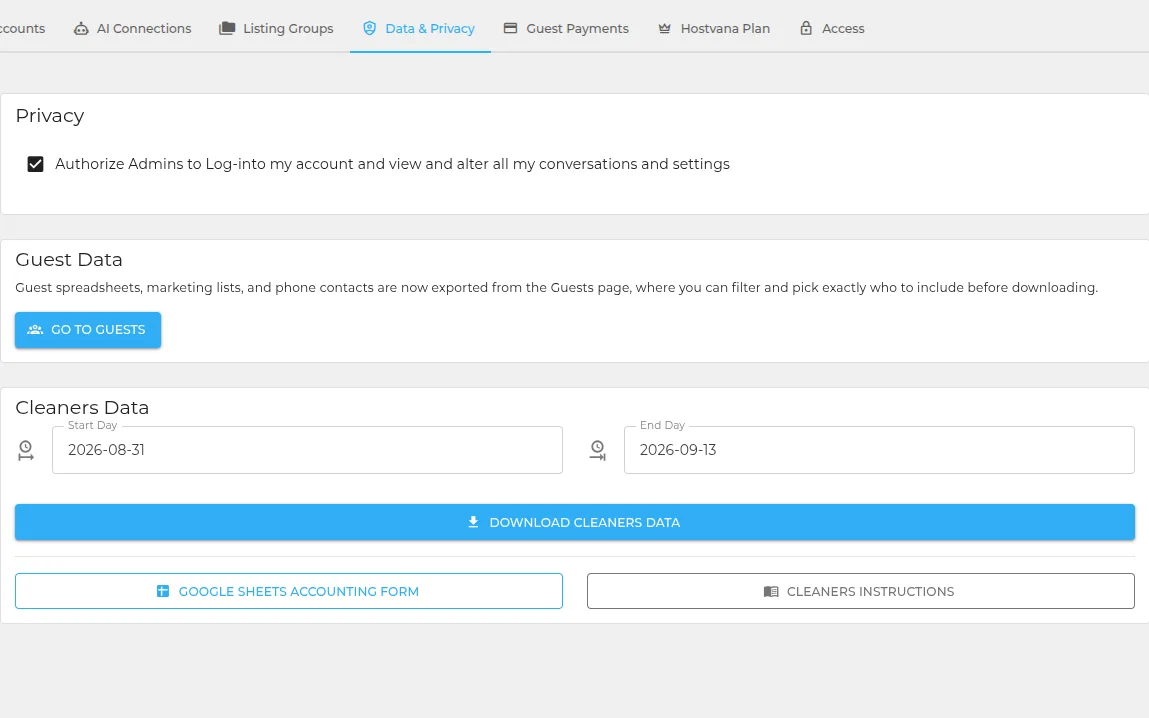This screenshot has width=1149, height=718.
Task: Click the credit card icon for Guest Payments
Action: click(511, 29)
